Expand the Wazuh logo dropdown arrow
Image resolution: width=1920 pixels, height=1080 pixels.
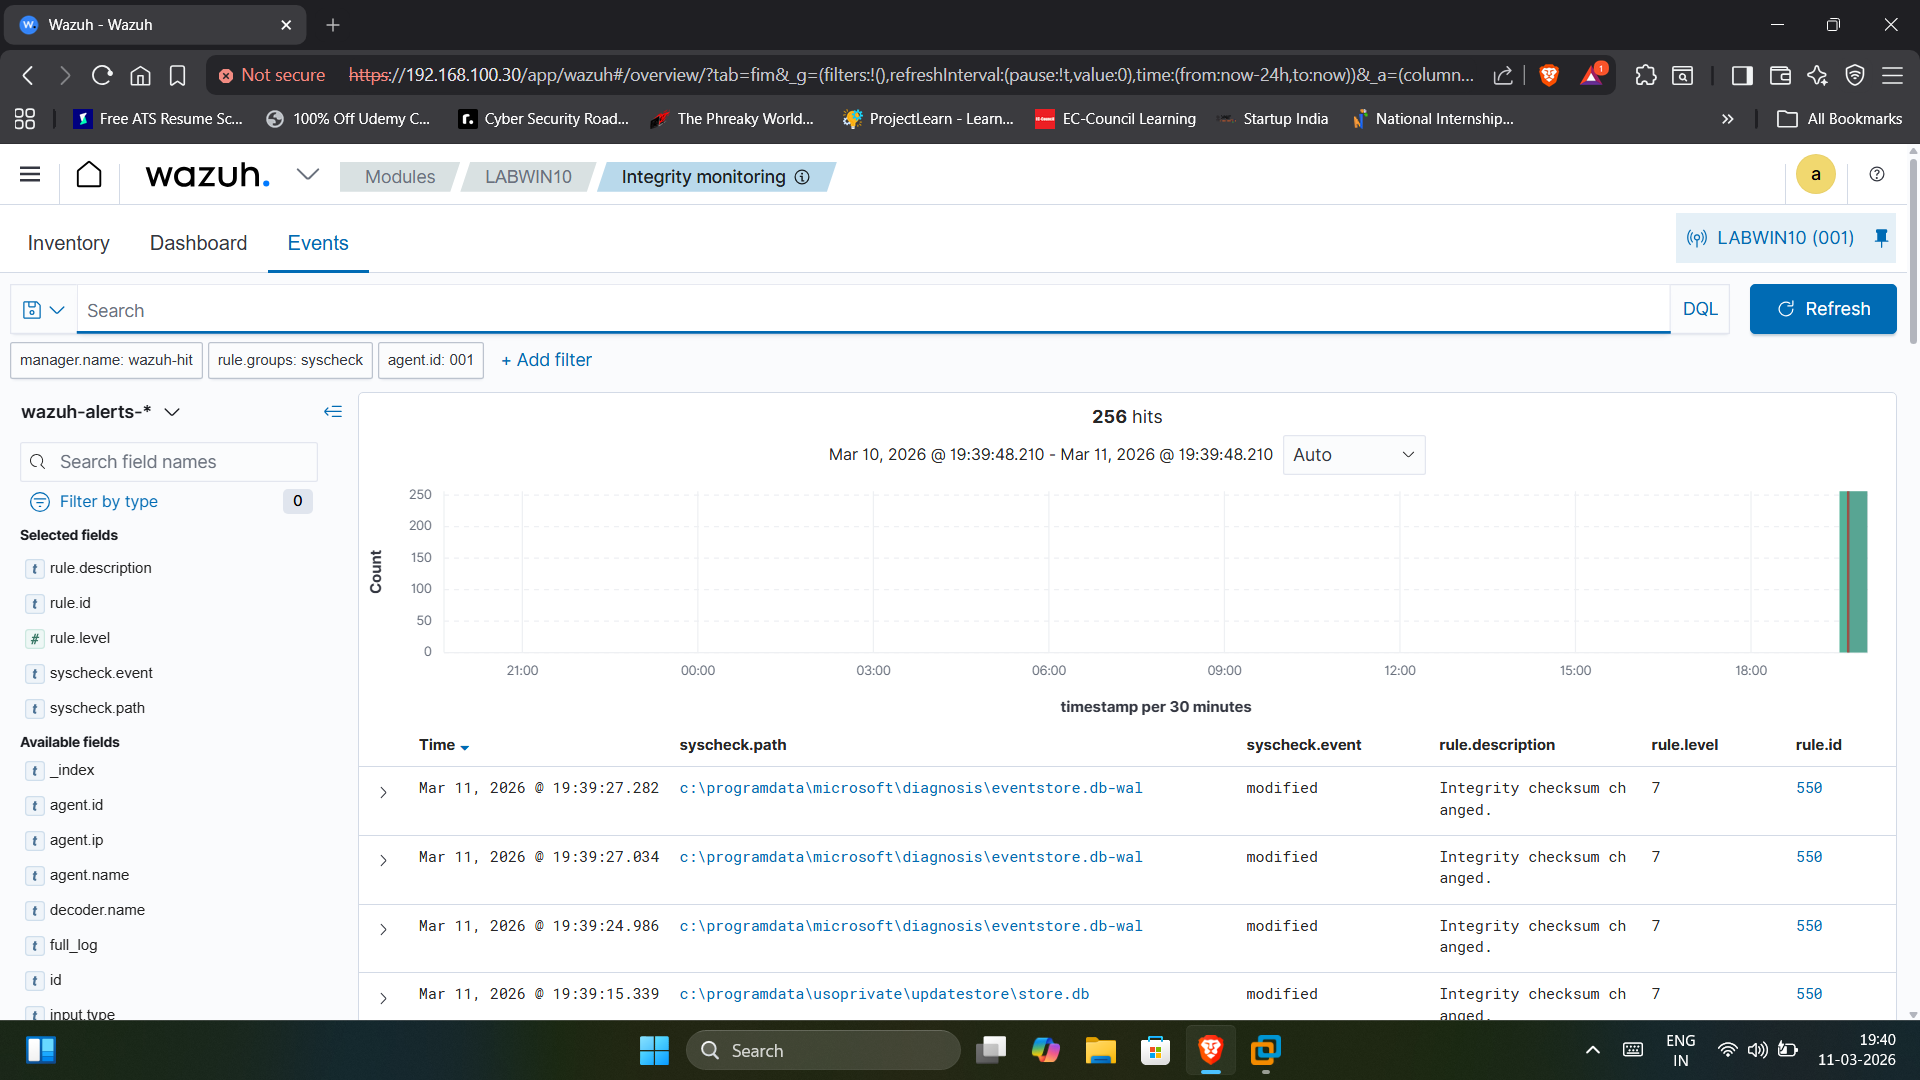308,175
